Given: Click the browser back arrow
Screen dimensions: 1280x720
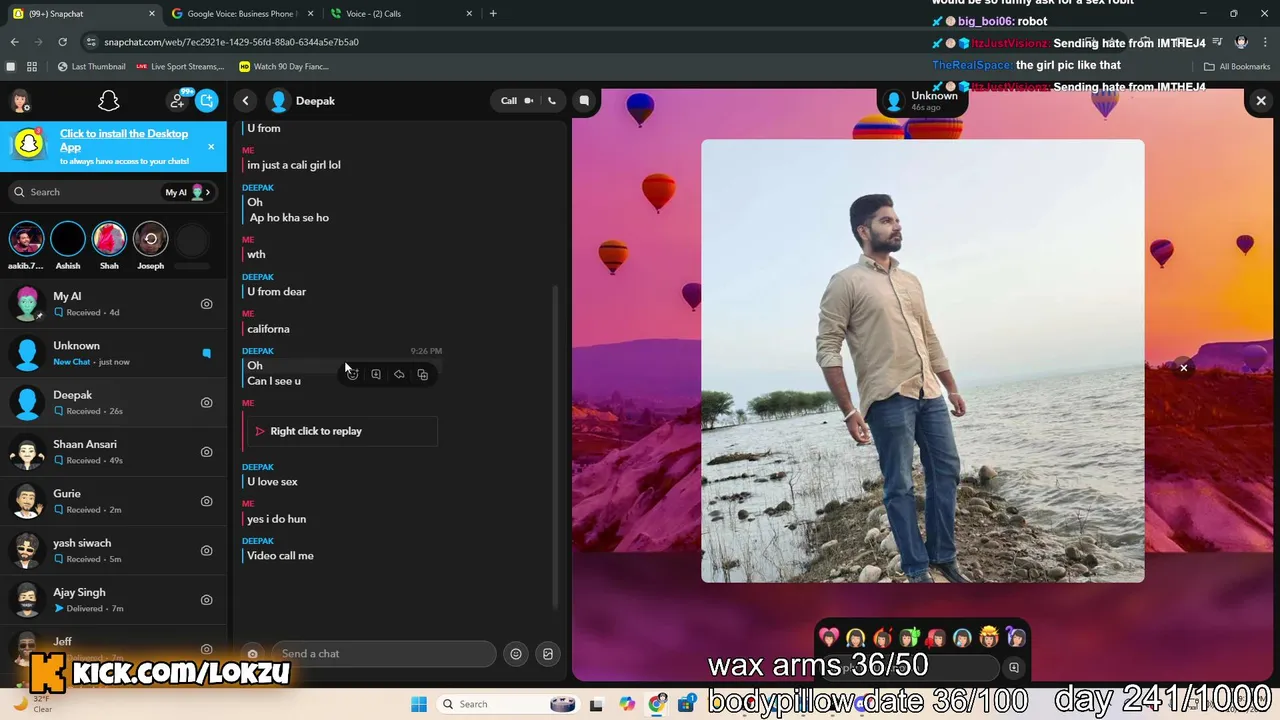Looking at the screenshot, I should 14,42.
